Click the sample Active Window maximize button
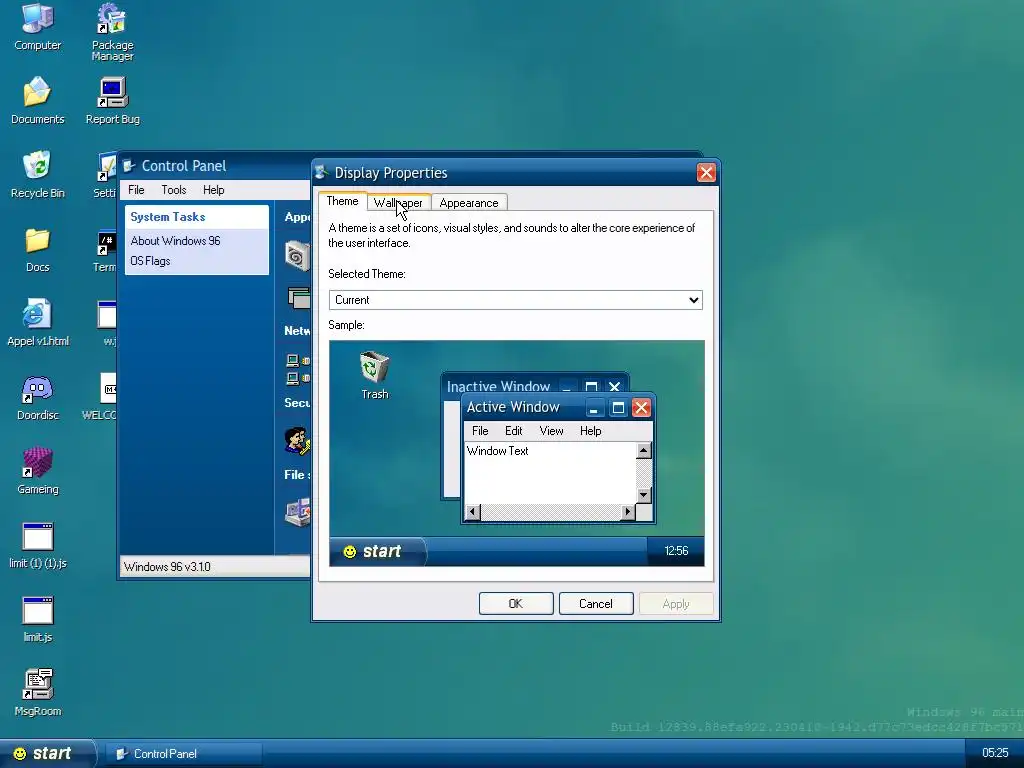The width and height of the screenshot is (1024, 768). coord(618,408)
